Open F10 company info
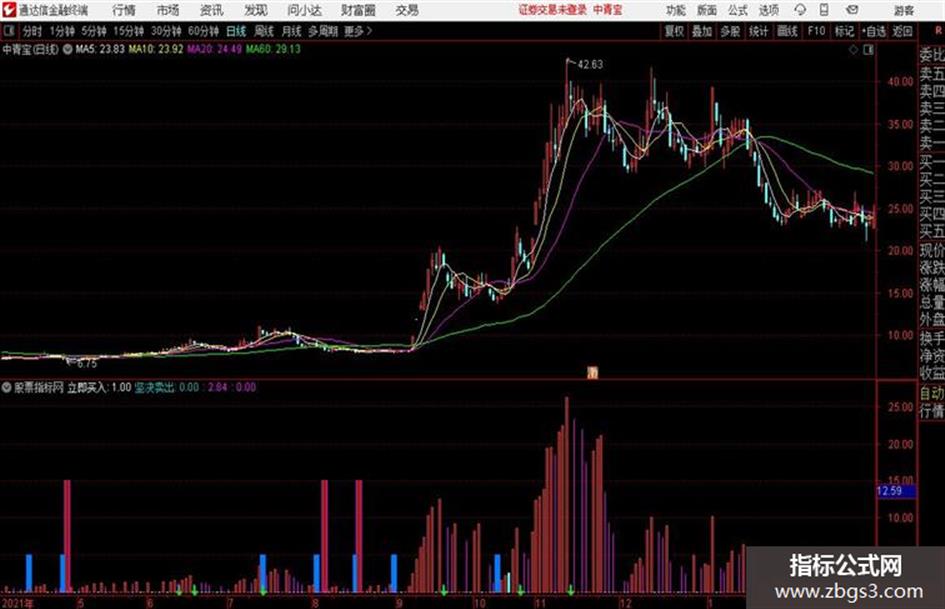 [x=816, y=31]
